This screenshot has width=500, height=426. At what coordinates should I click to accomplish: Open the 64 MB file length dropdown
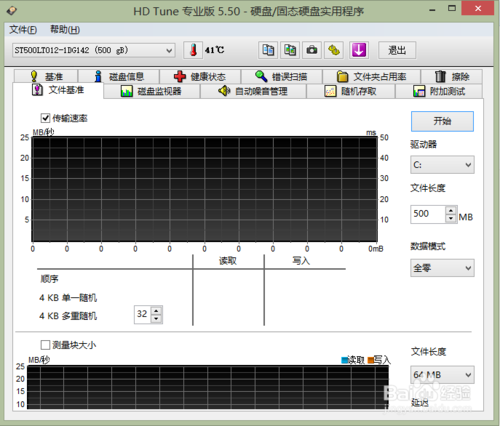pos(442,375)
